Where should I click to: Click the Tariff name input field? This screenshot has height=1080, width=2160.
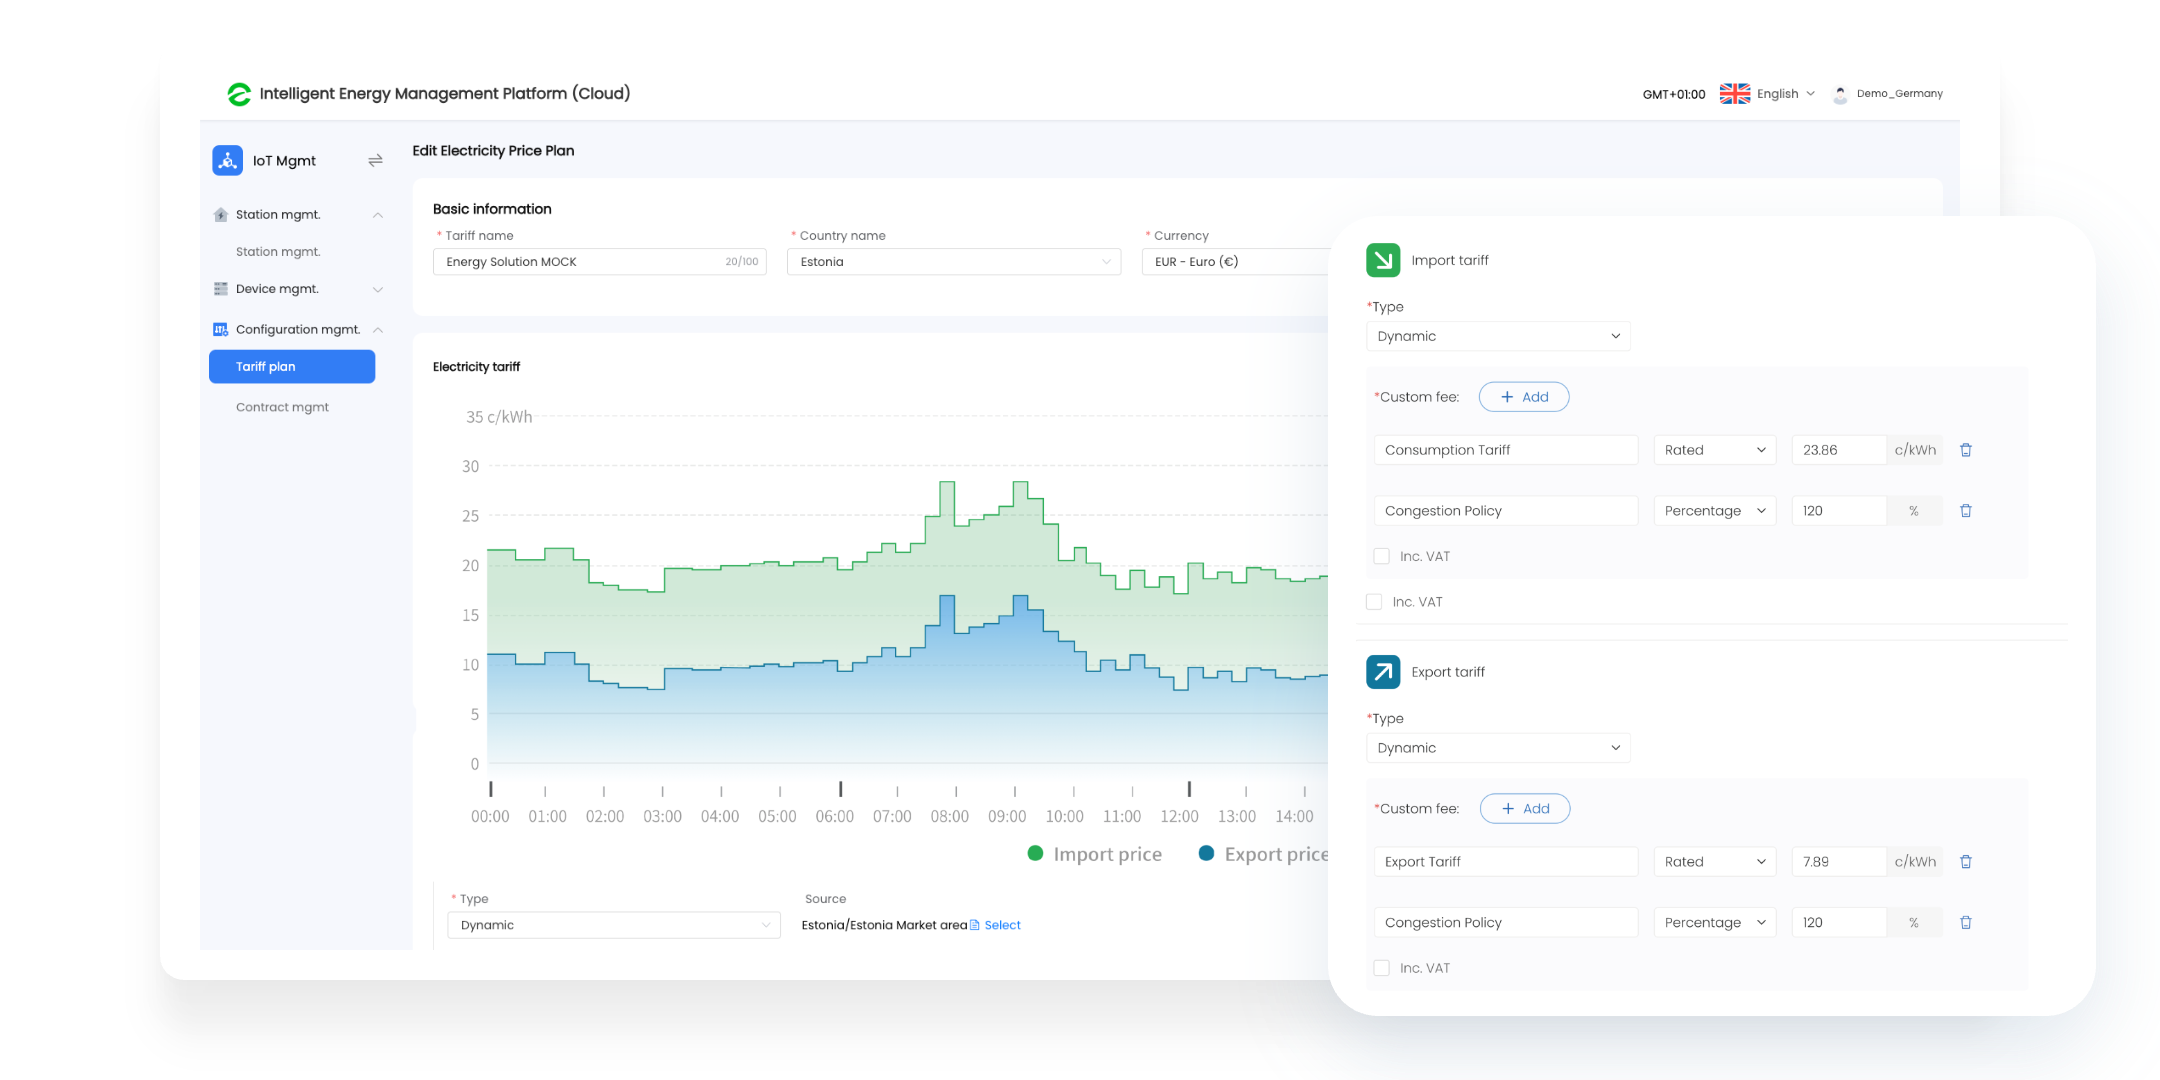(600, 262)
